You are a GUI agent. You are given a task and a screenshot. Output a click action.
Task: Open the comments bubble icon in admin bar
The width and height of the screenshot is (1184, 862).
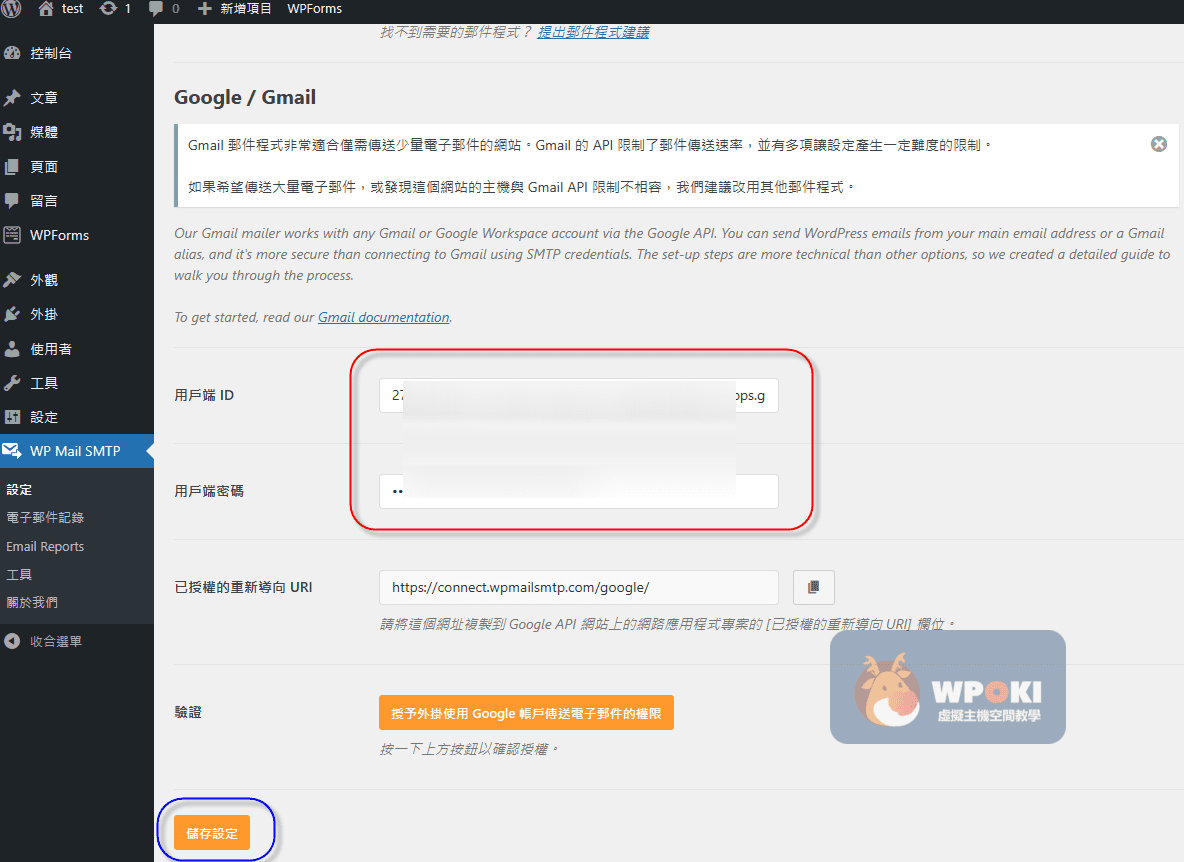156,8
